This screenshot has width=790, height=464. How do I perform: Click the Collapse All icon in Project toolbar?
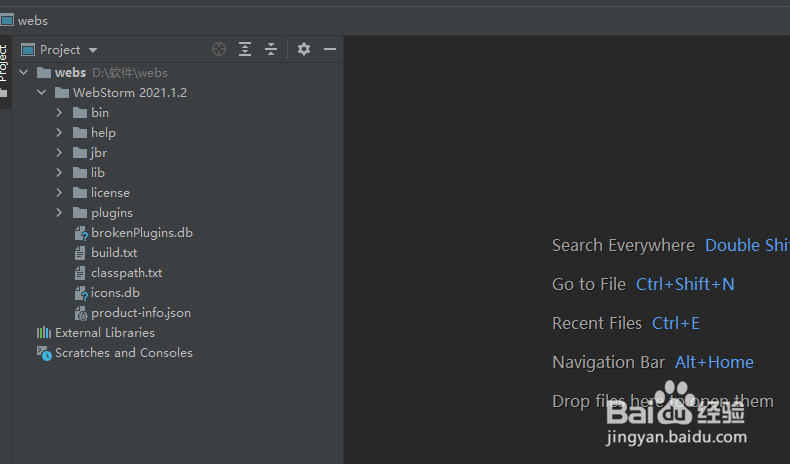pyautogui.click(x=271, y=49)
